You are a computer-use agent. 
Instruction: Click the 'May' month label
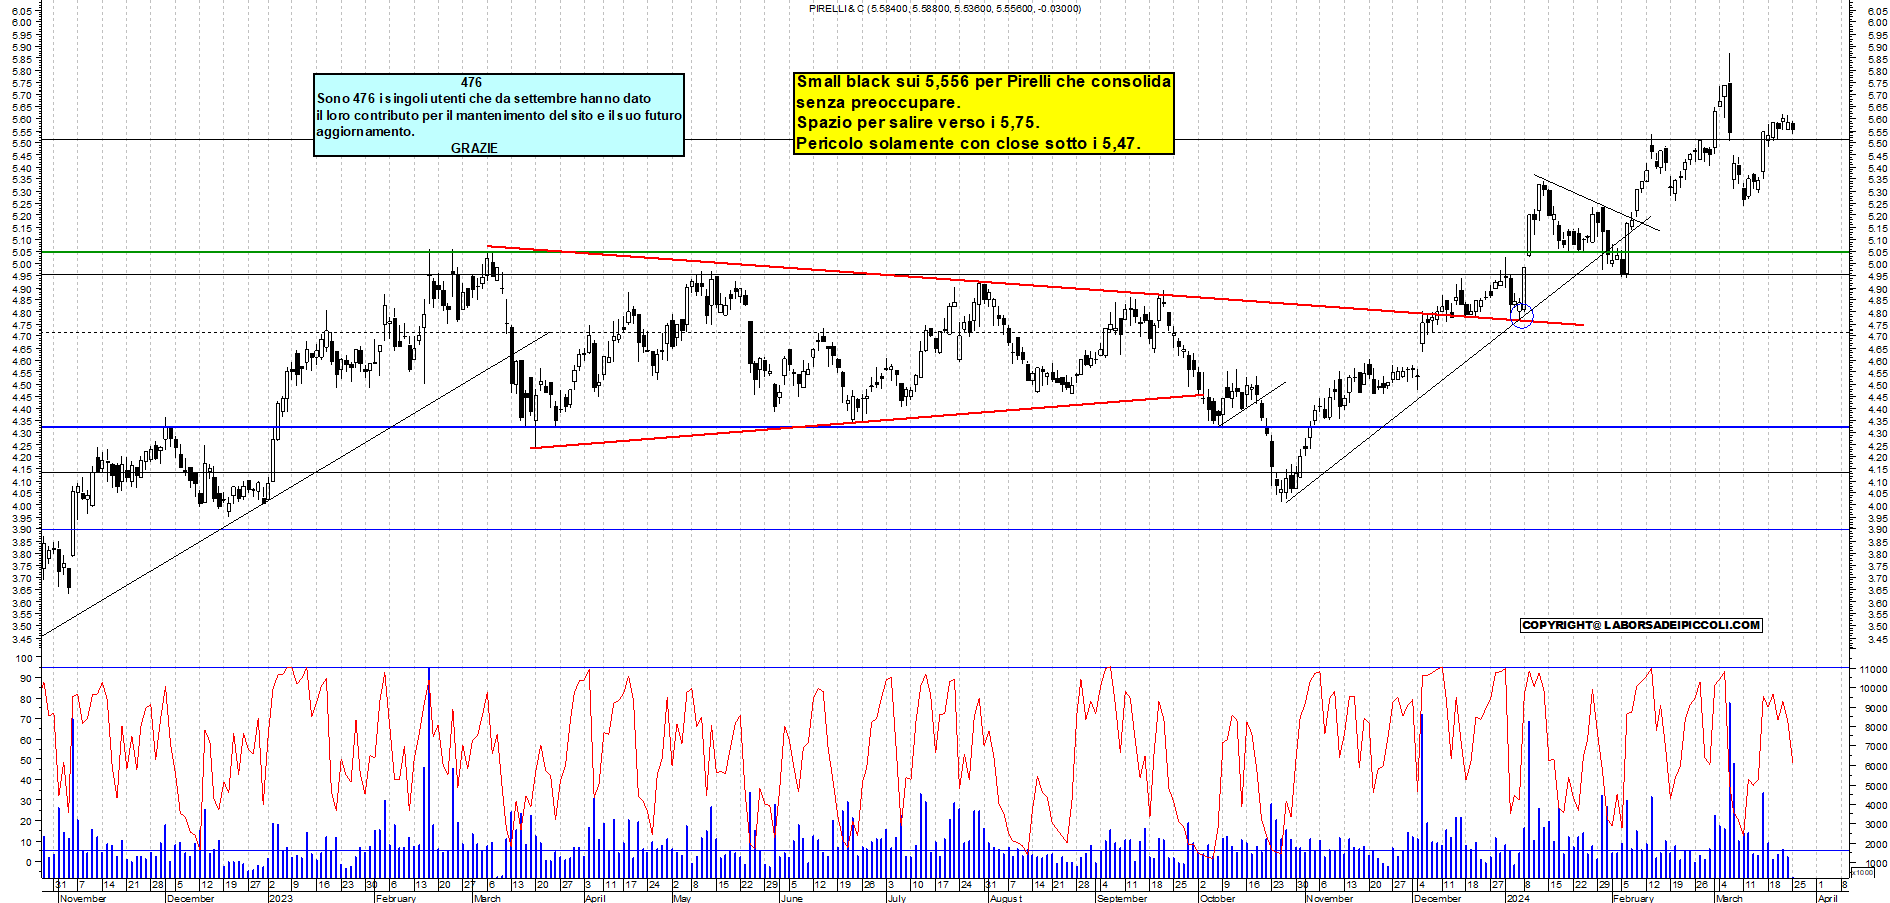point(682,898)
